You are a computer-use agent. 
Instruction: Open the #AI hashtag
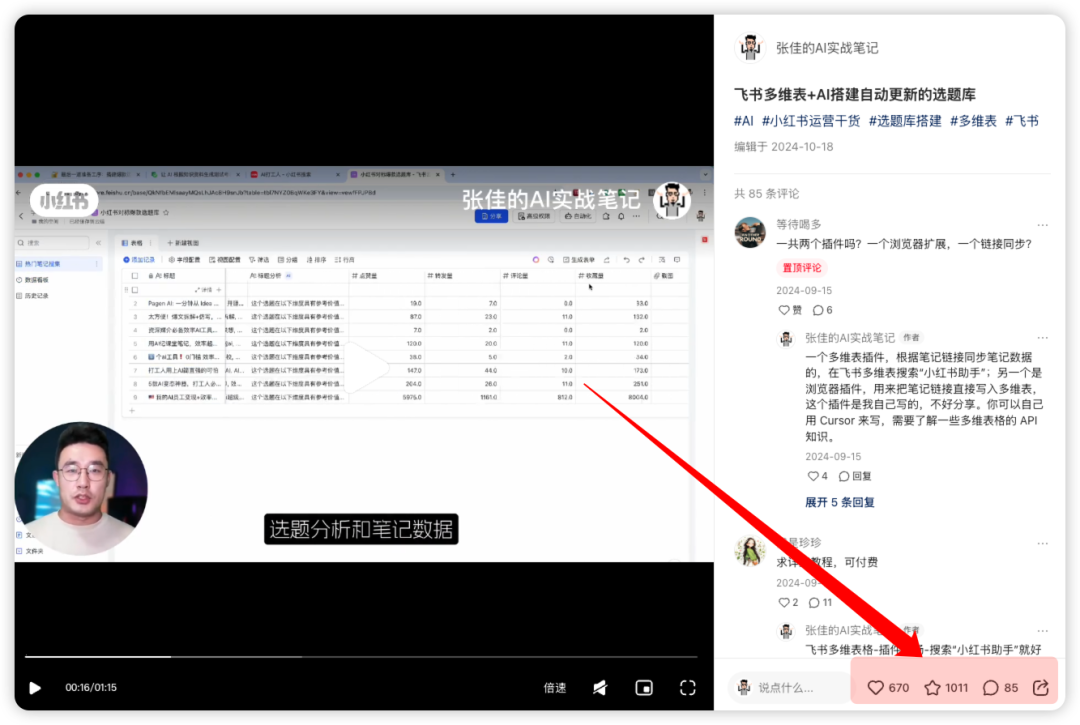click(743, 120)
